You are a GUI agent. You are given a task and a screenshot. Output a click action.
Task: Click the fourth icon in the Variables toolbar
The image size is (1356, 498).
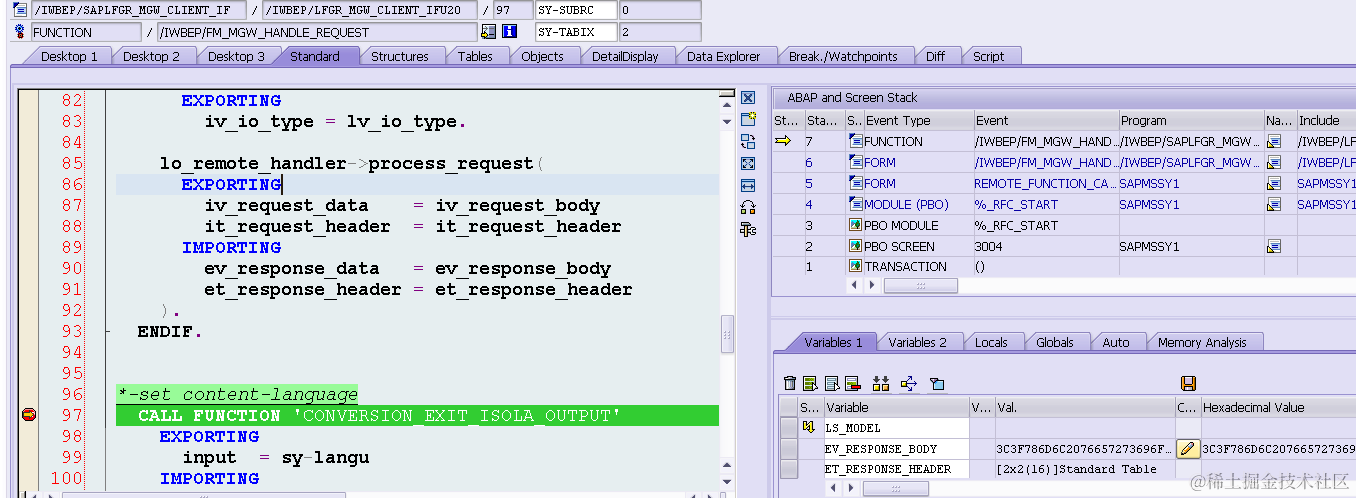[x=853, y=383]
